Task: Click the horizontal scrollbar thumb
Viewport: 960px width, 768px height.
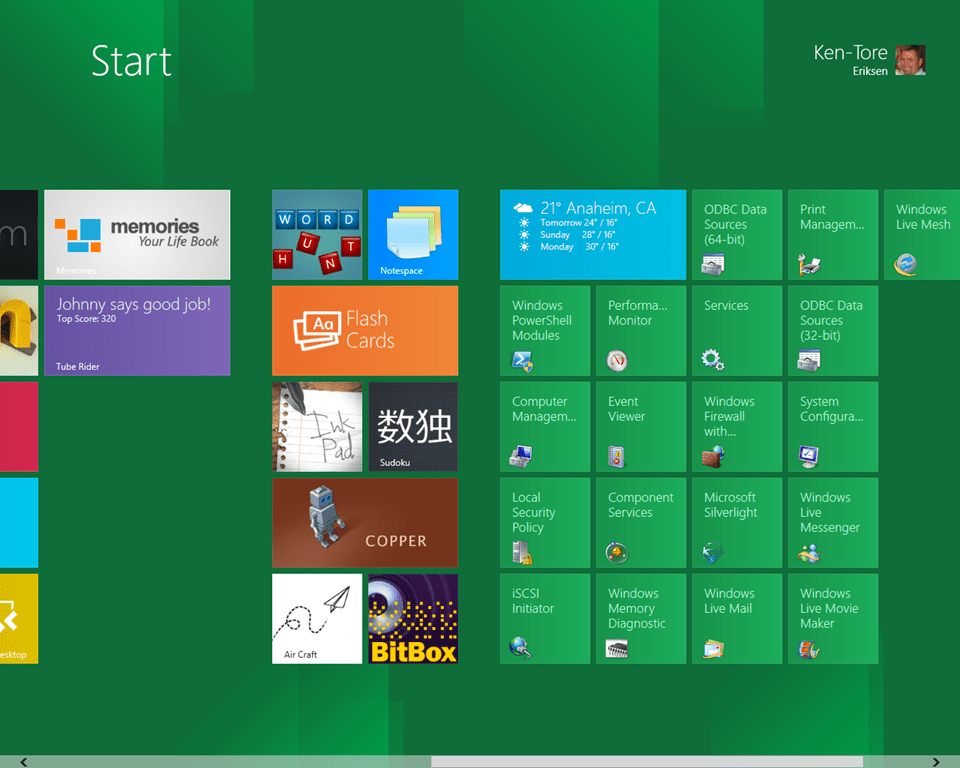Action: pyautogui.click(x=647, y=762)
